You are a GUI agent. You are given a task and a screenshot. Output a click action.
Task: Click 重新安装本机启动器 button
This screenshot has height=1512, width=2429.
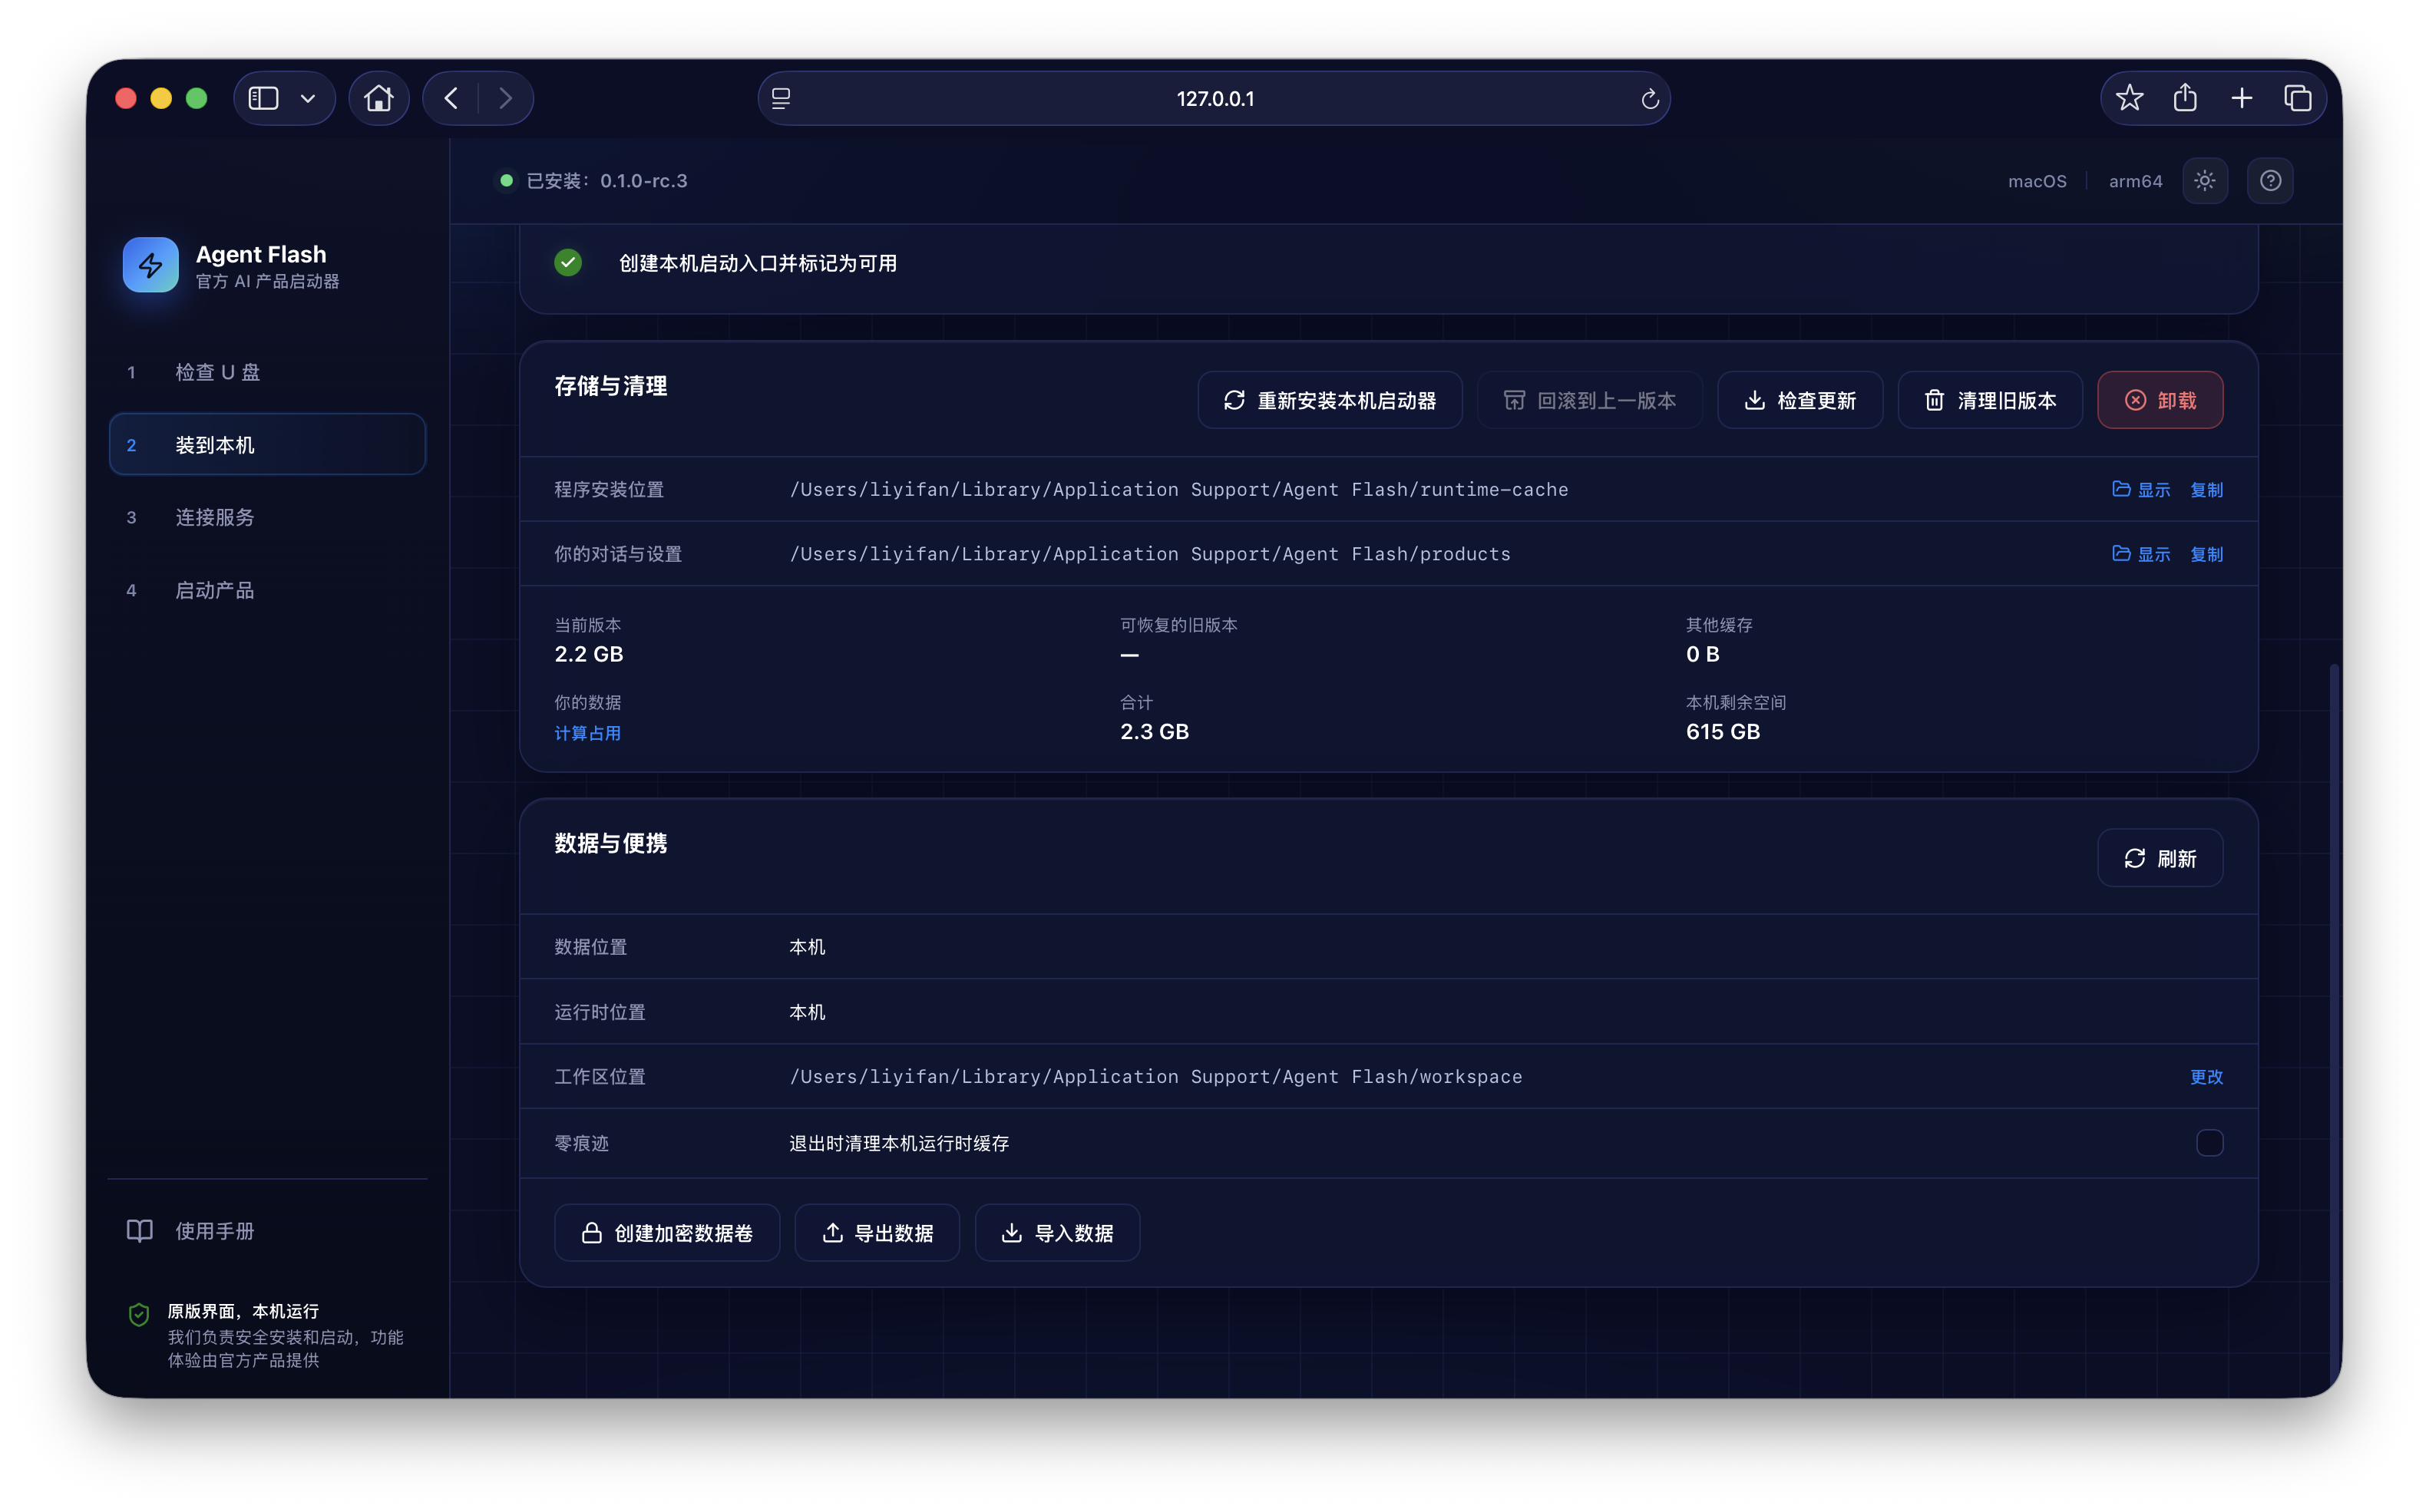pos(1329,400)
